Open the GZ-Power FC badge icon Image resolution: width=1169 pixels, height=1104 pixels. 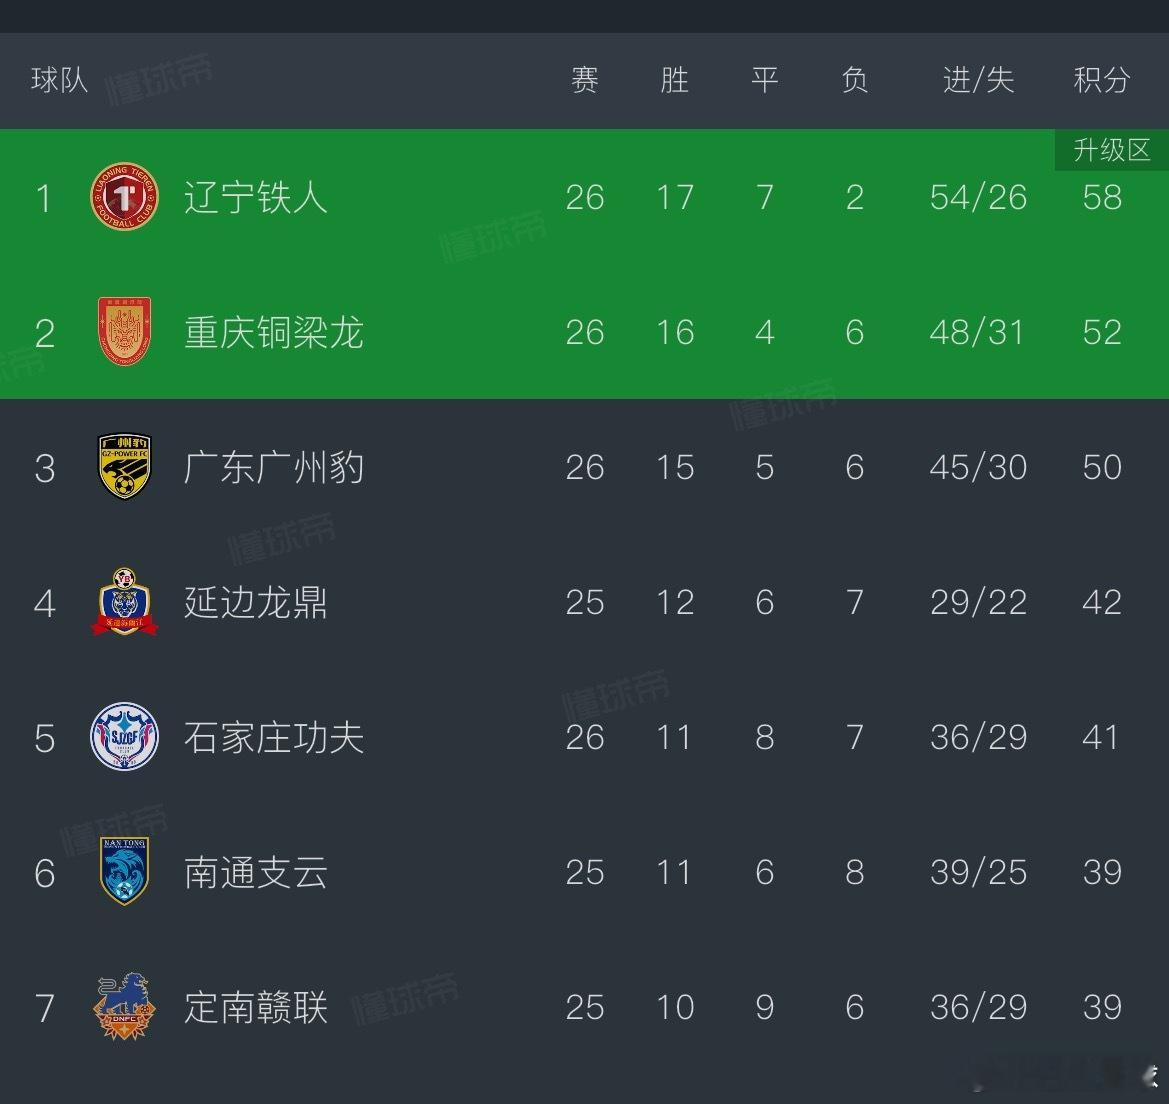(x=124, y=466)
